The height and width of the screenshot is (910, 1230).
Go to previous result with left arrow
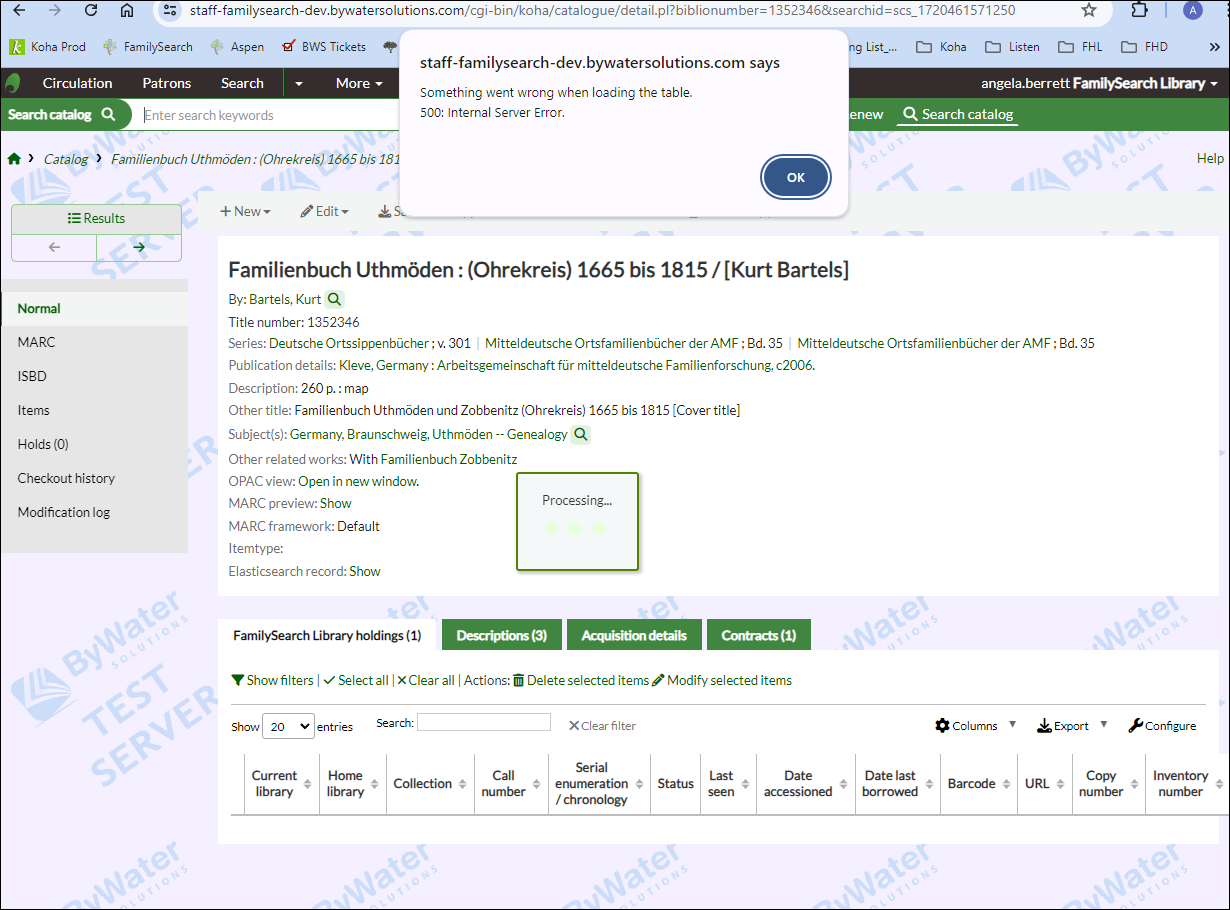[54, 247]
